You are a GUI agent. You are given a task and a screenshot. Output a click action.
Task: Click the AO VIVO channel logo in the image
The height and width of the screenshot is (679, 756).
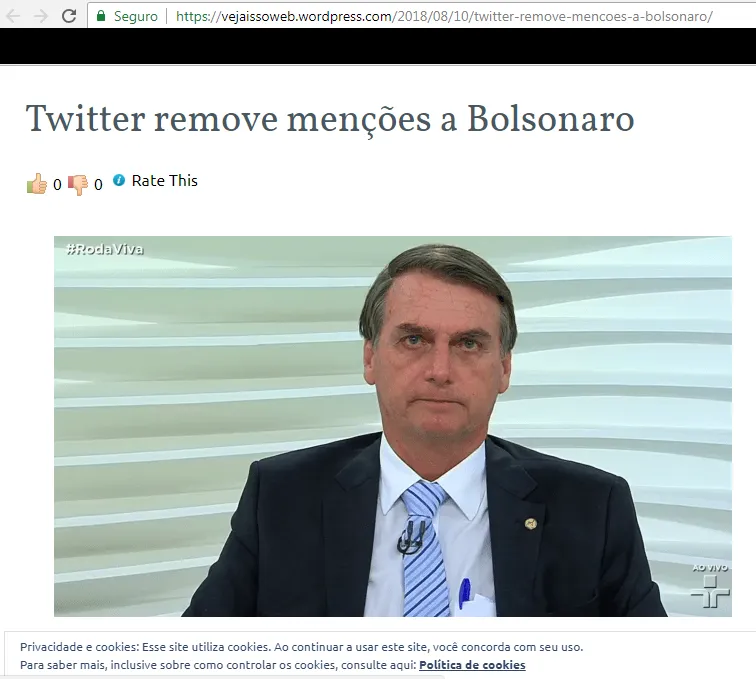(x=710, y=587)
